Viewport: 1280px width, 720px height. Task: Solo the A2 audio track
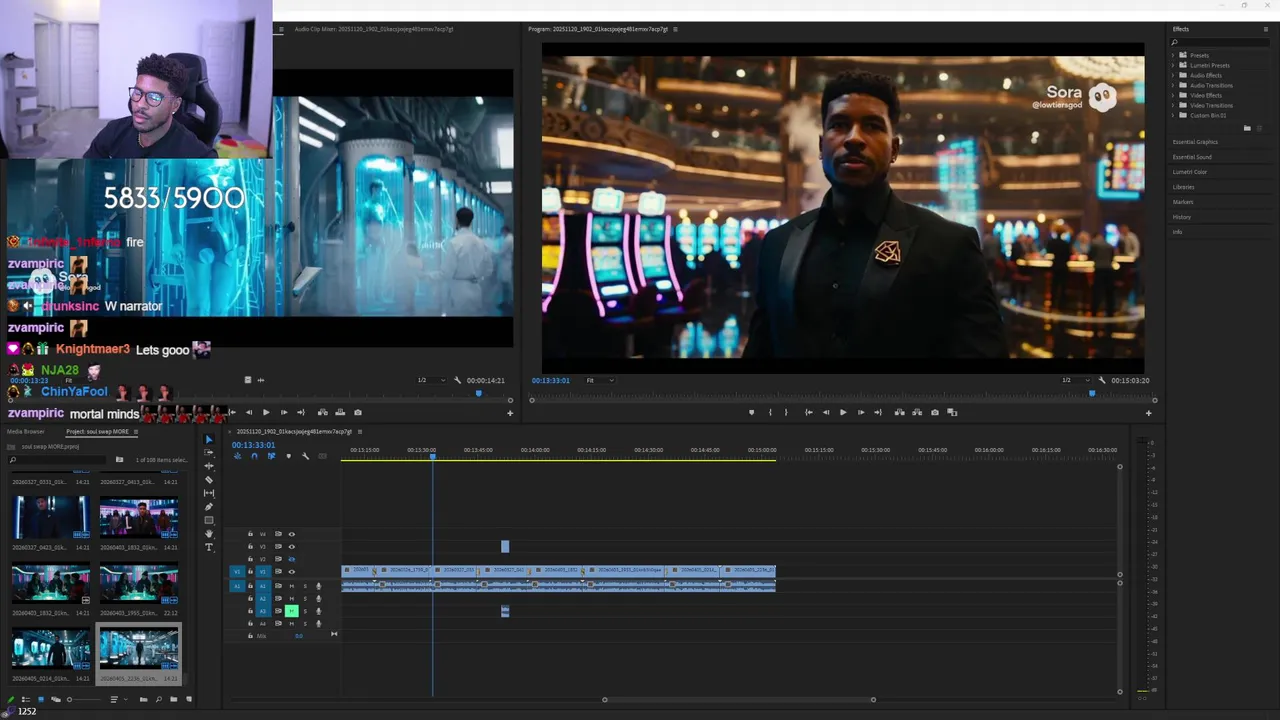pyautogui.click(x=305, y=598)
